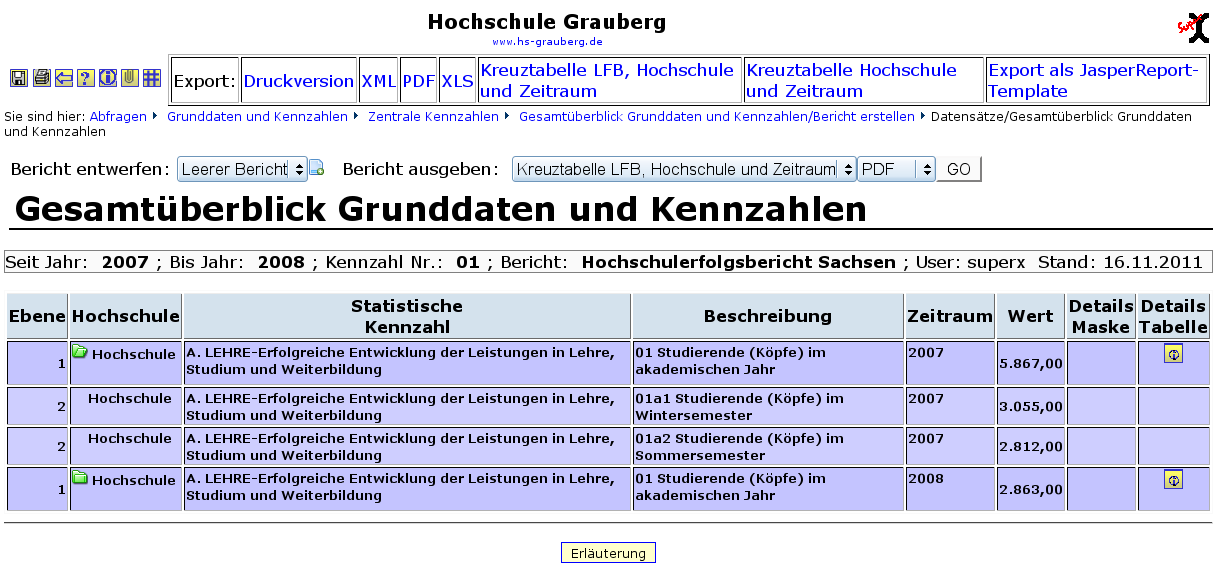The width and height of the screenshot is (1221, 569).
Task: Click the Gesamtüberblick Grunddaten und Kennzahlen heading
Action: pos(440,209)
